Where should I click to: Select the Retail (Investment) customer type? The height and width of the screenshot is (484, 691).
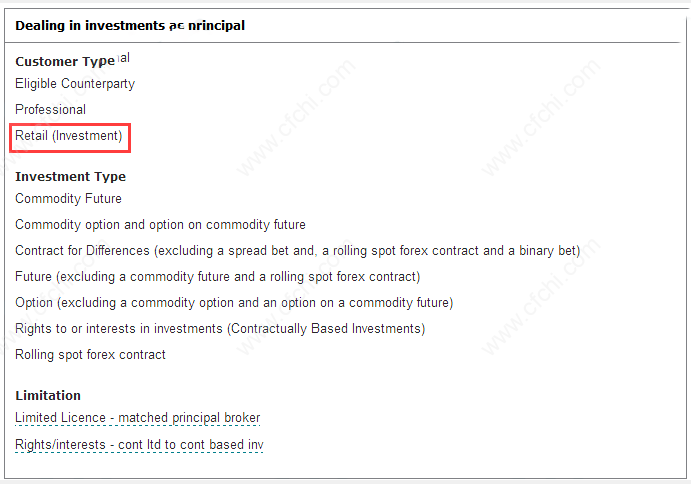click(x=69, y=135)
